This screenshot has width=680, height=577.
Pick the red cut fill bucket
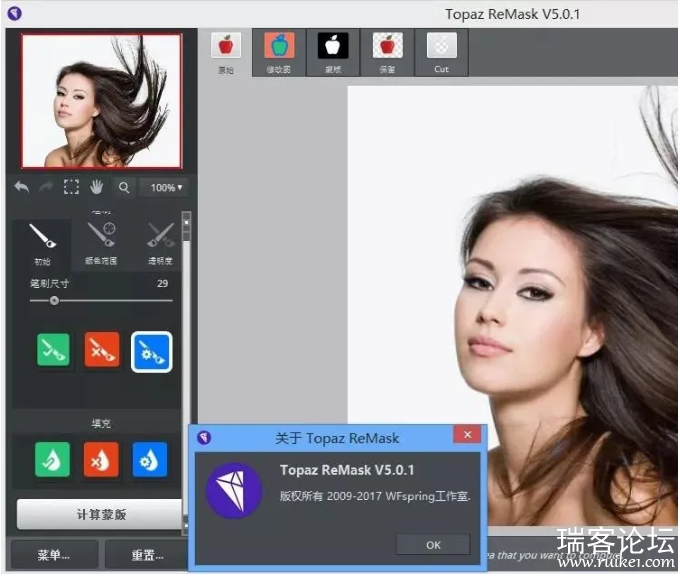(101, 460)
